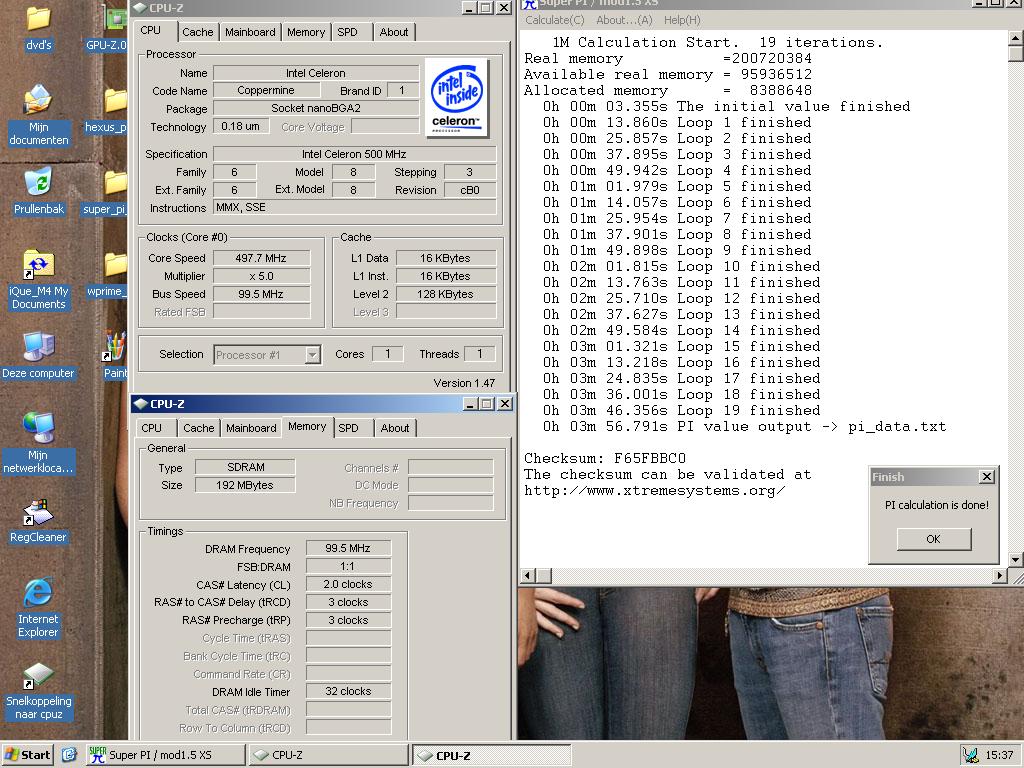This screenshot has height=768, width=1024.
Task: Launch RegCleaner shortcut
Action: click(x=38, y=512)
